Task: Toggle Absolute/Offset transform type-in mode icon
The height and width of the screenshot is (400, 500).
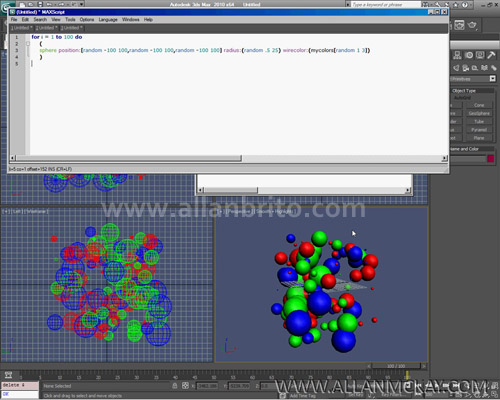Action: [185, 386]
